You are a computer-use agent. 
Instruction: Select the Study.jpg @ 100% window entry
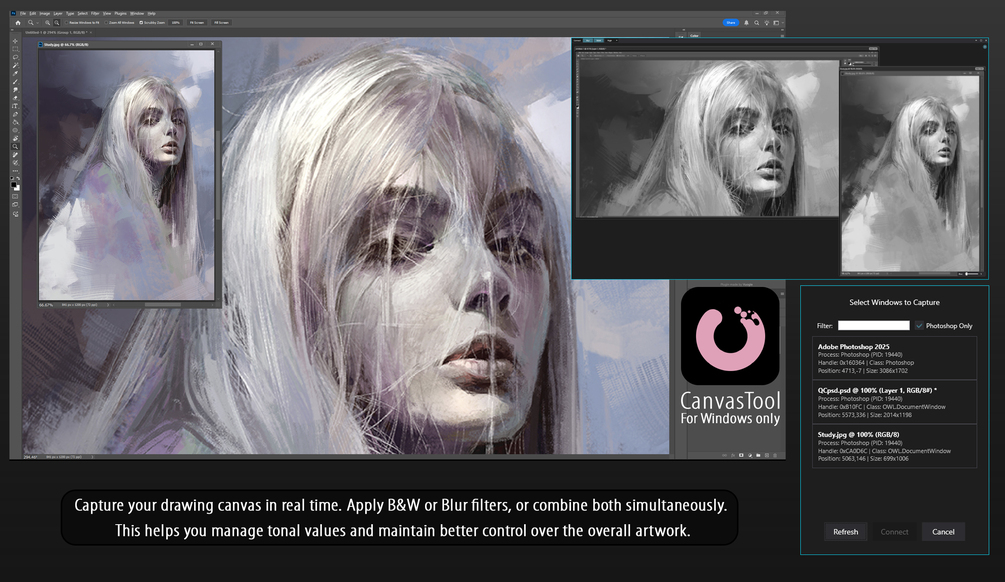pos(894,446)
